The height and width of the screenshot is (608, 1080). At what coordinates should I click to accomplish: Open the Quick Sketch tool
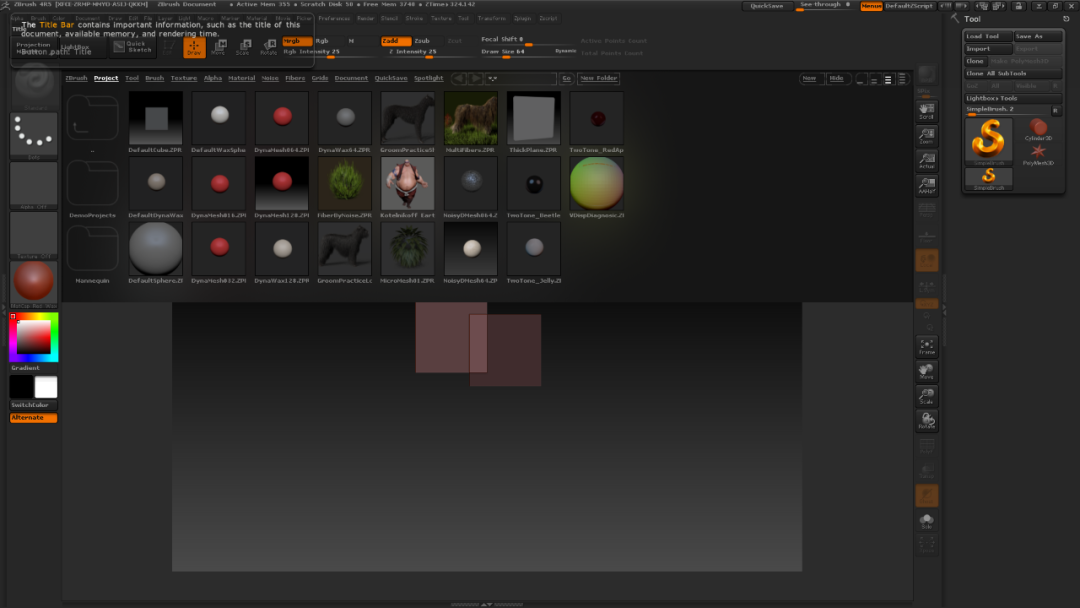pyautogui.click(x=132, y=47)
